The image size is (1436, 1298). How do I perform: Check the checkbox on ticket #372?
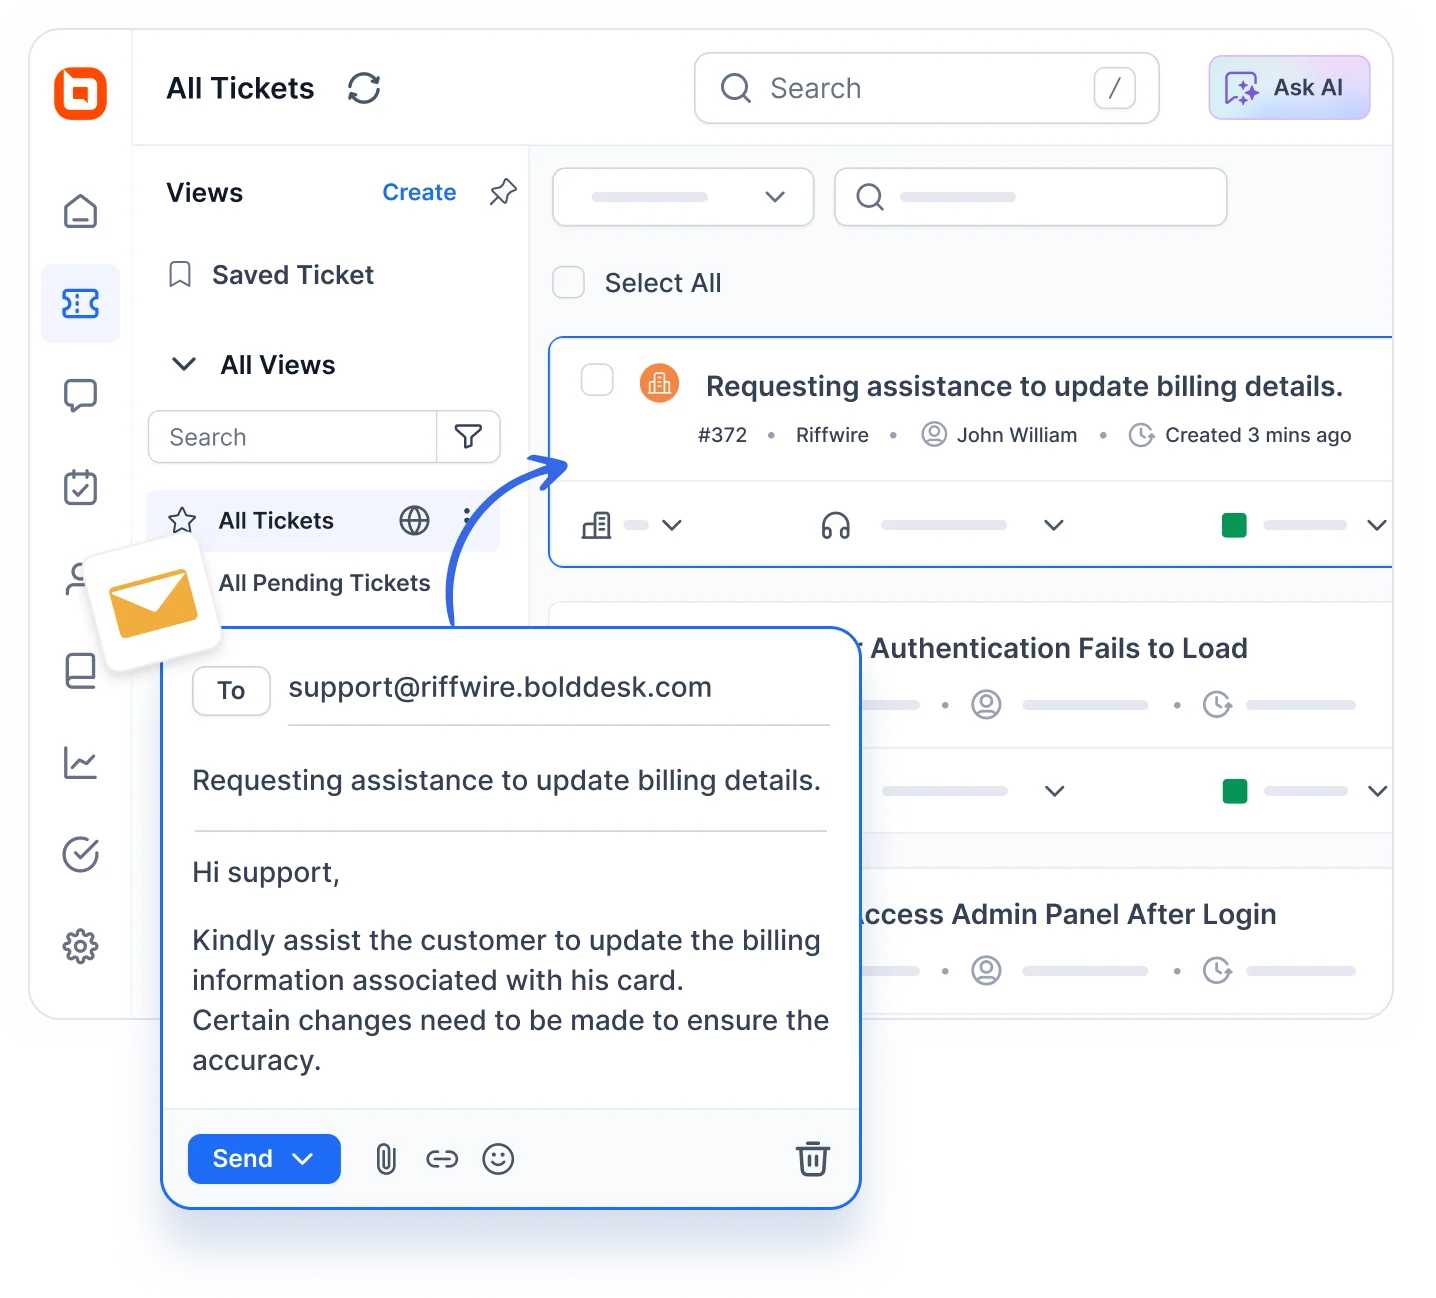597,380
